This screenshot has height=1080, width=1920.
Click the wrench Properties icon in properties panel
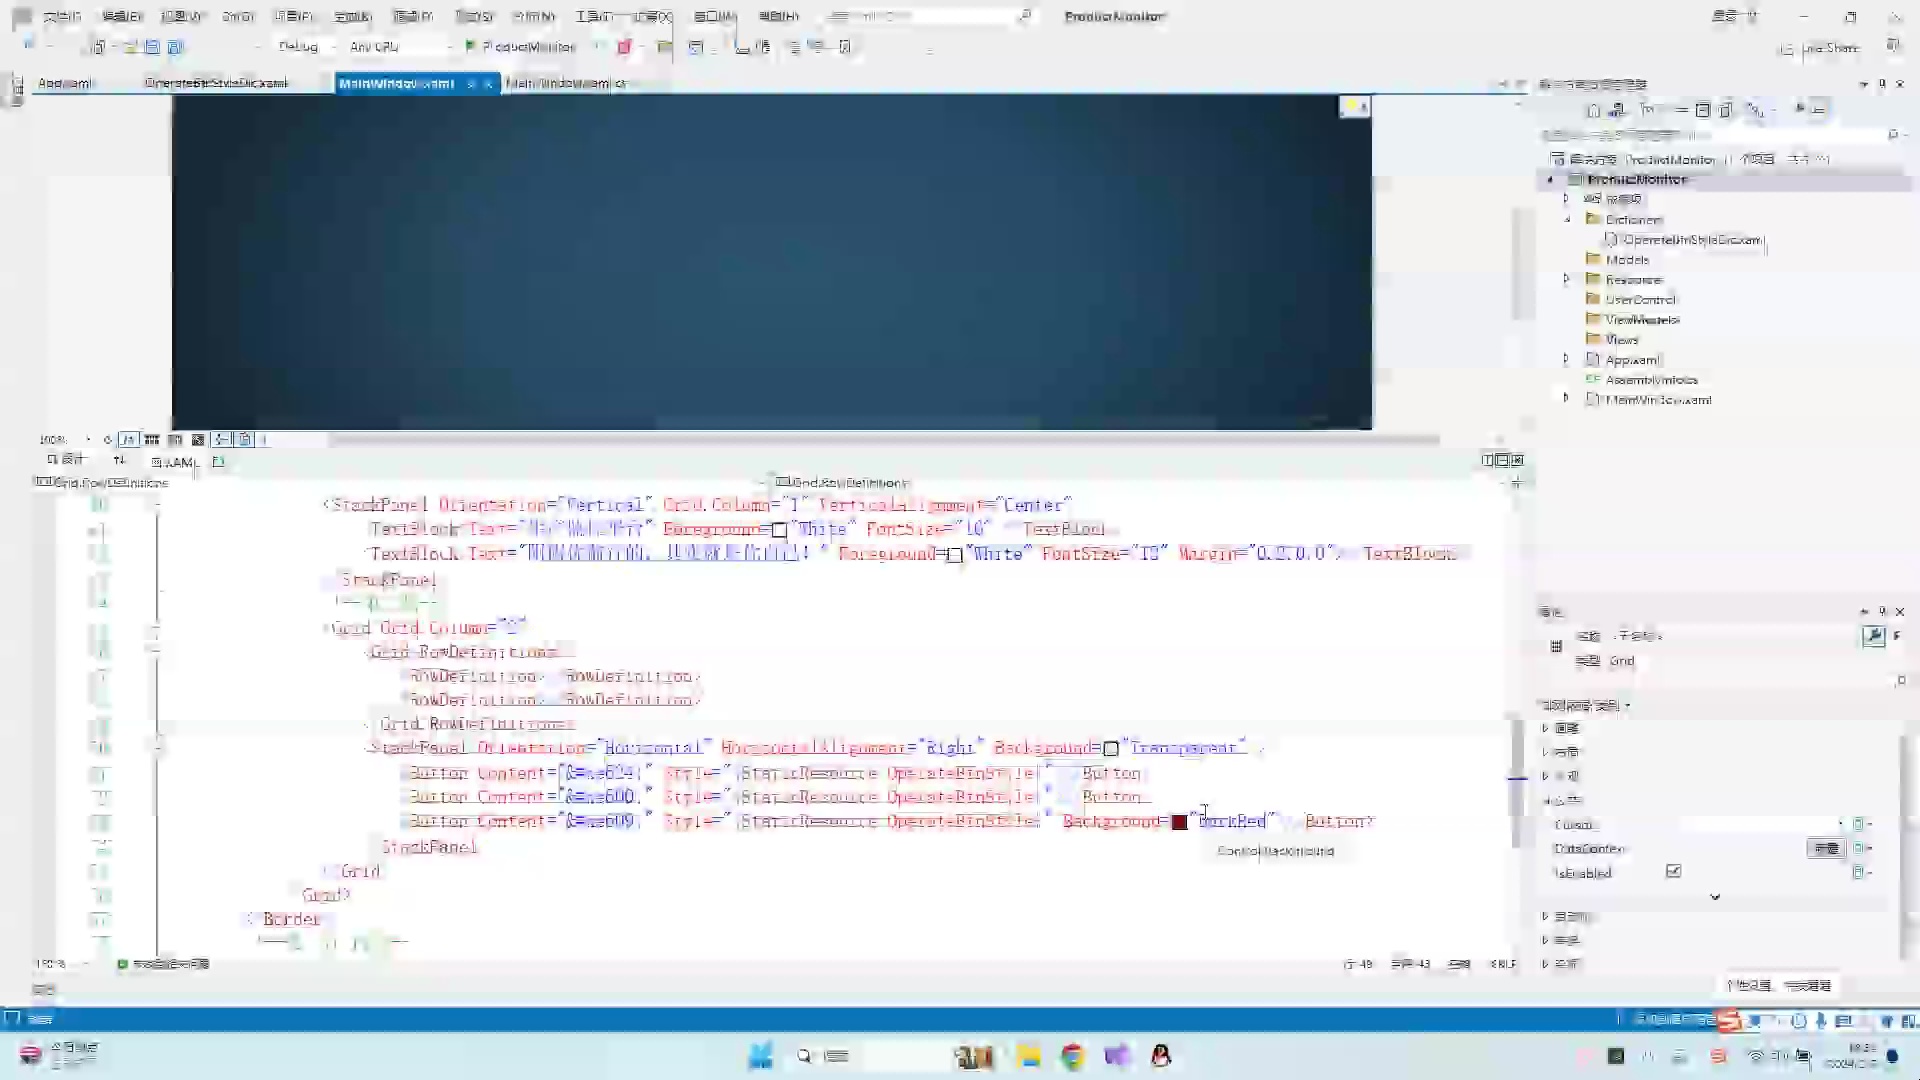pyautogui.click(x=1873, y=636)
